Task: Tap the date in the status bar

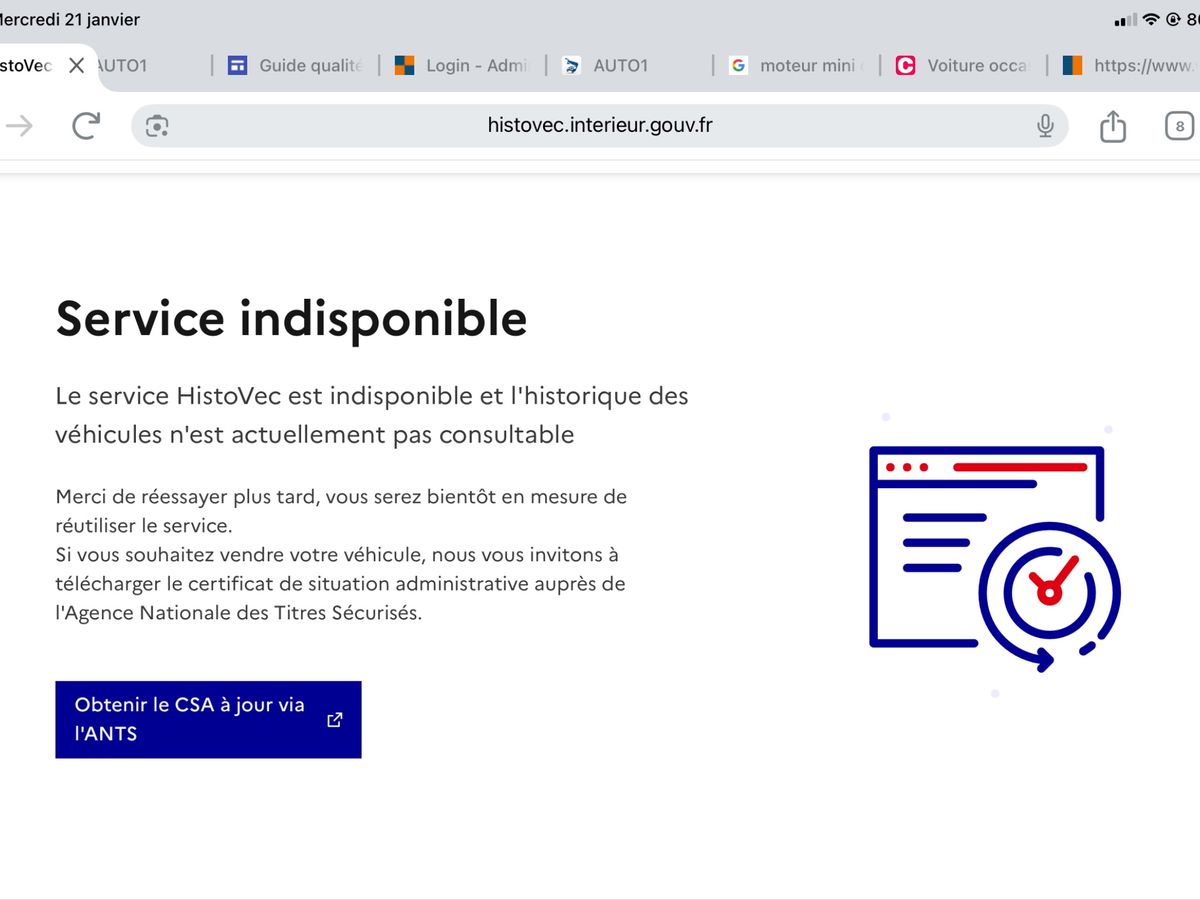Action: pyautogui.click(x=70, y=20)
